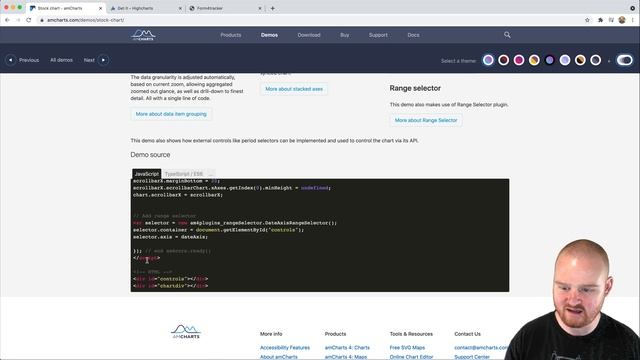Open the Docs menu item

click(413, 35)
